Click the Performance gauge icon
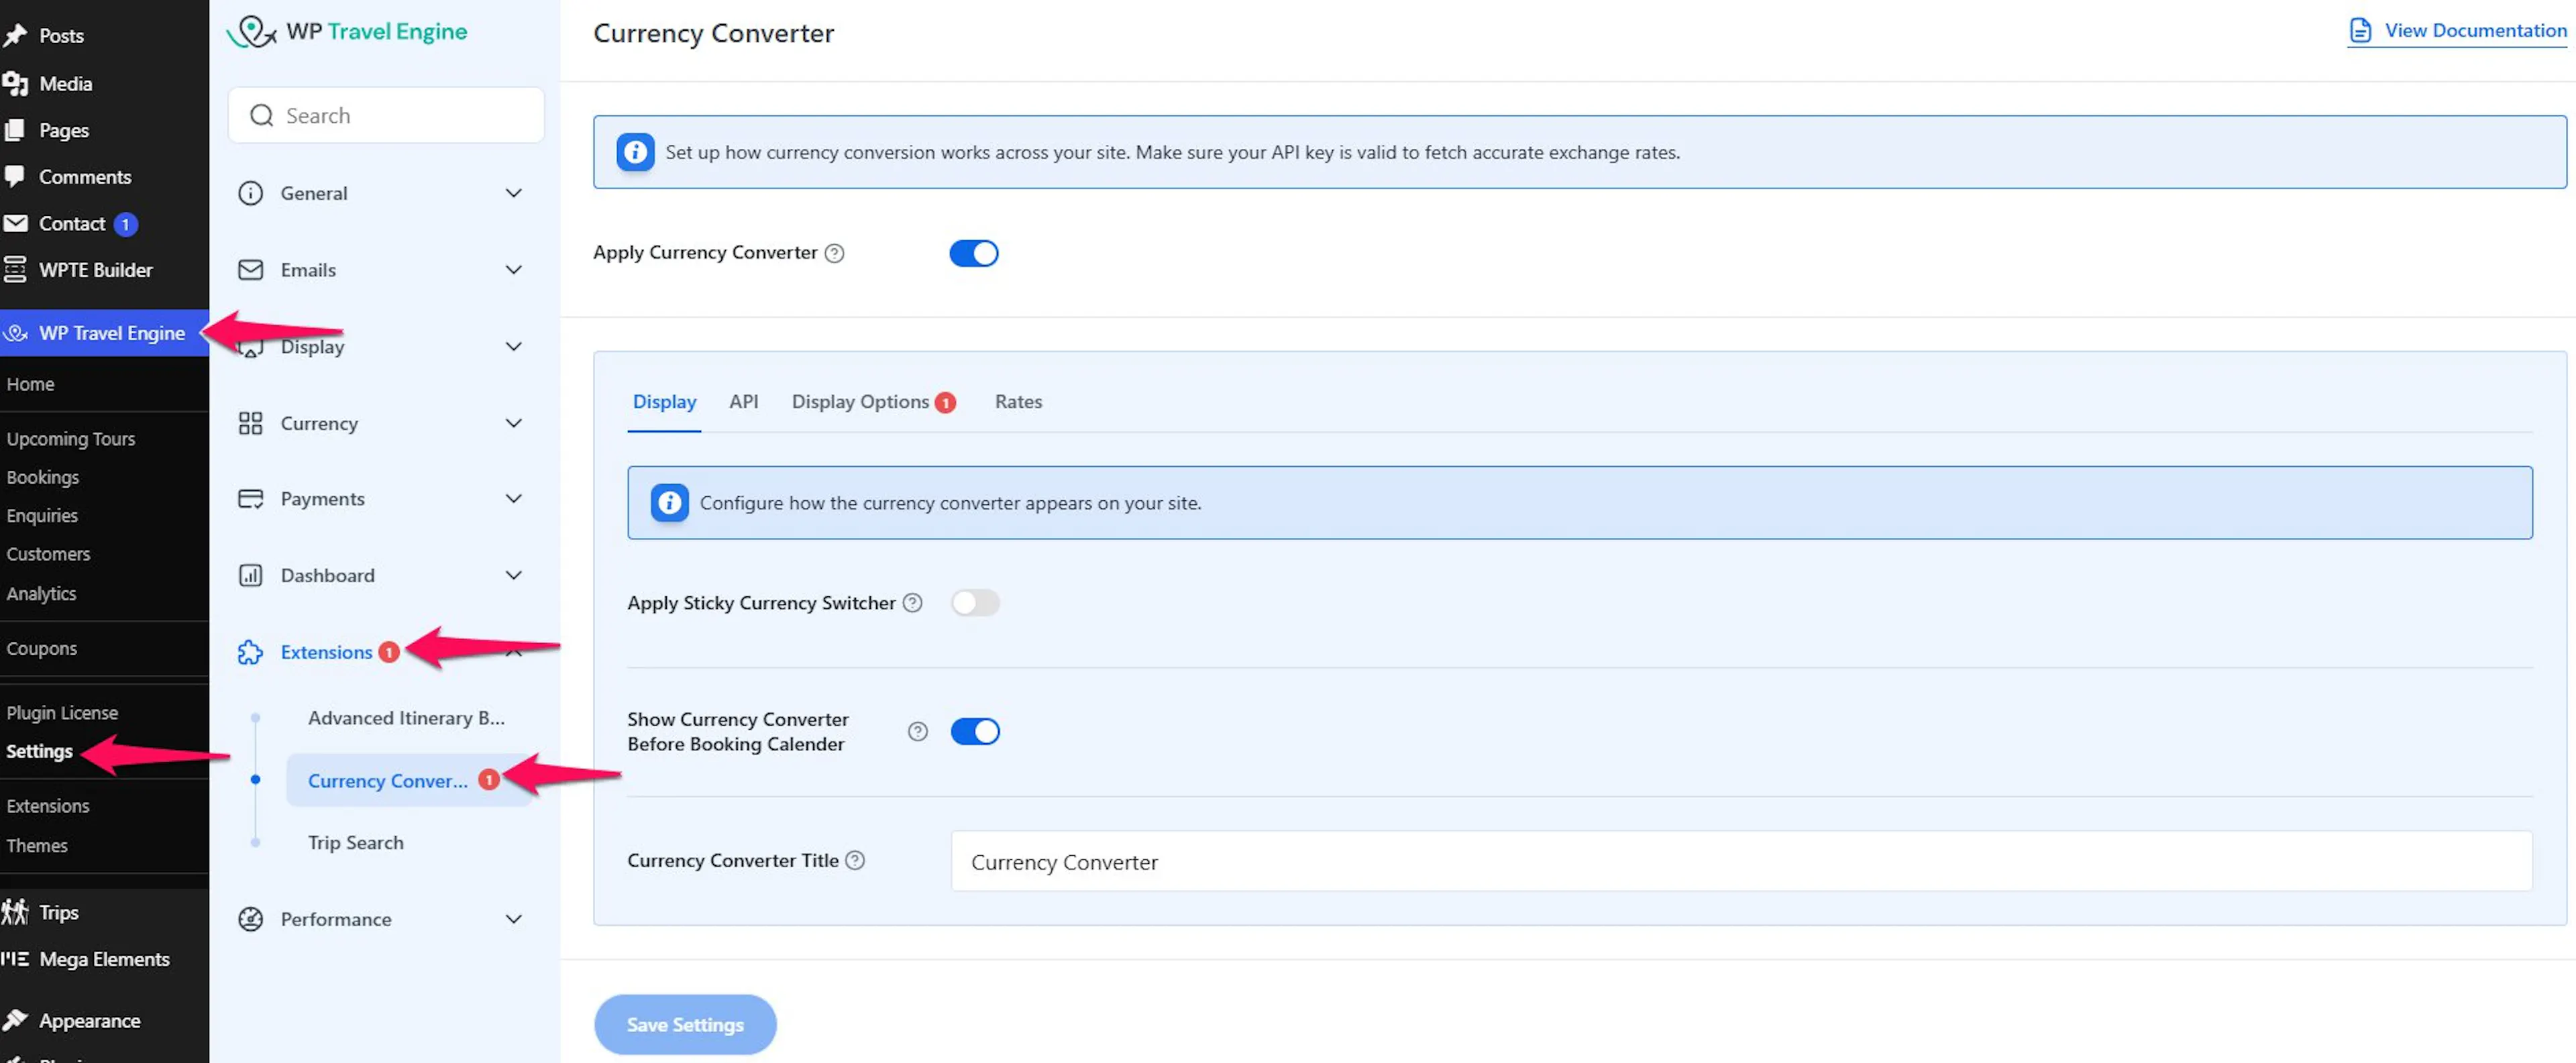The height and width of the screenshot is (1063, 2576). [x=250, y=919]
